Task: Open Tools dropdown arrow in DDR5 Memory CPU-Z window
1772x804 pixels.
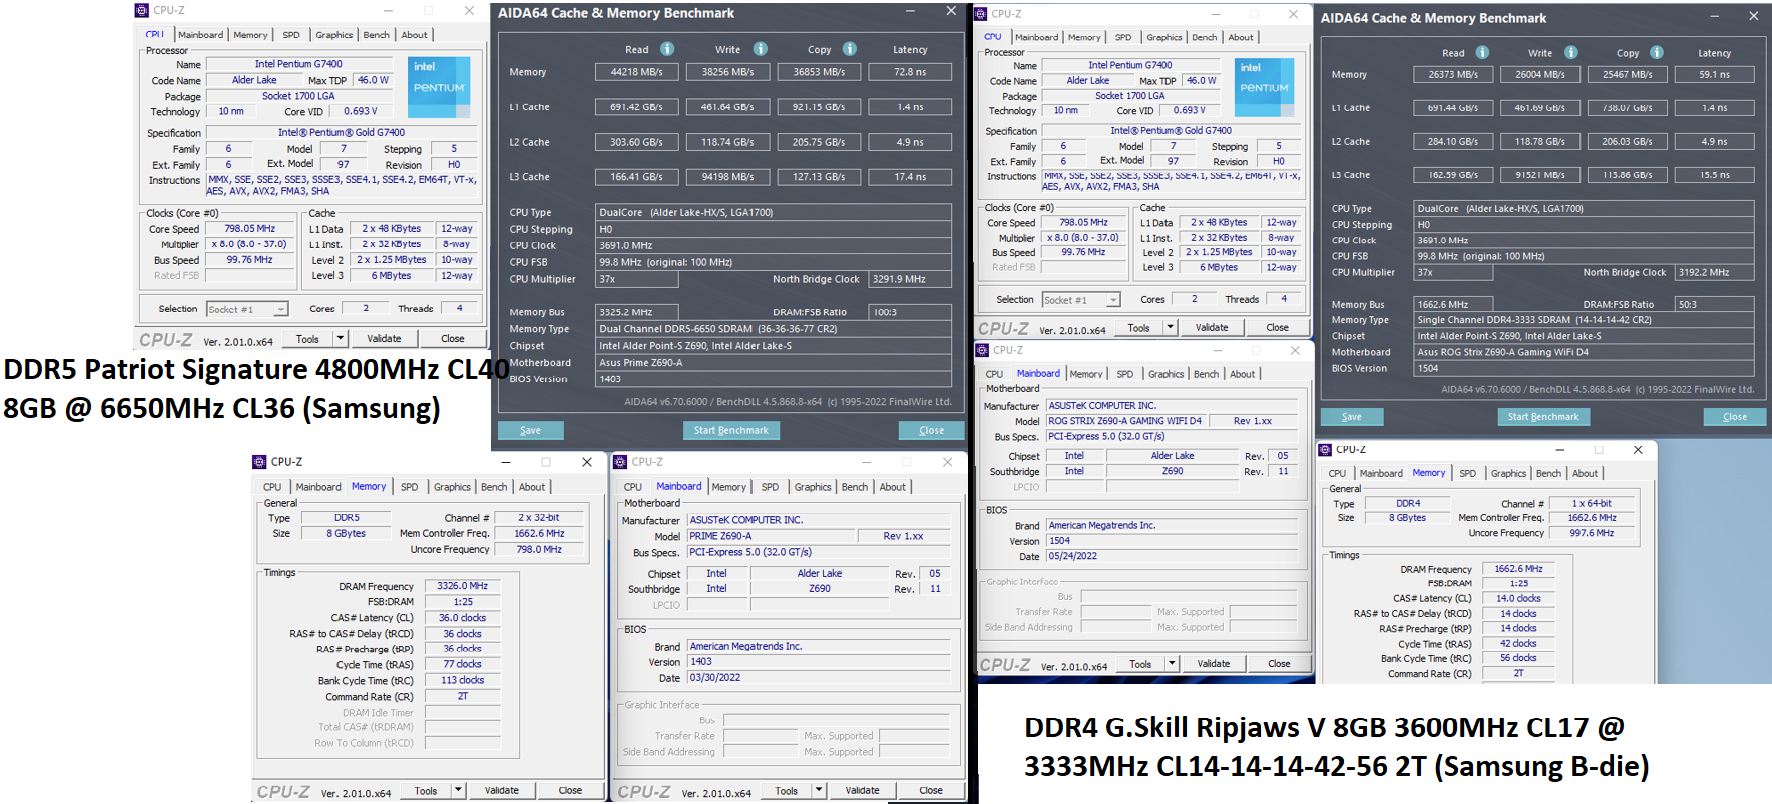Action: (458, 790)
